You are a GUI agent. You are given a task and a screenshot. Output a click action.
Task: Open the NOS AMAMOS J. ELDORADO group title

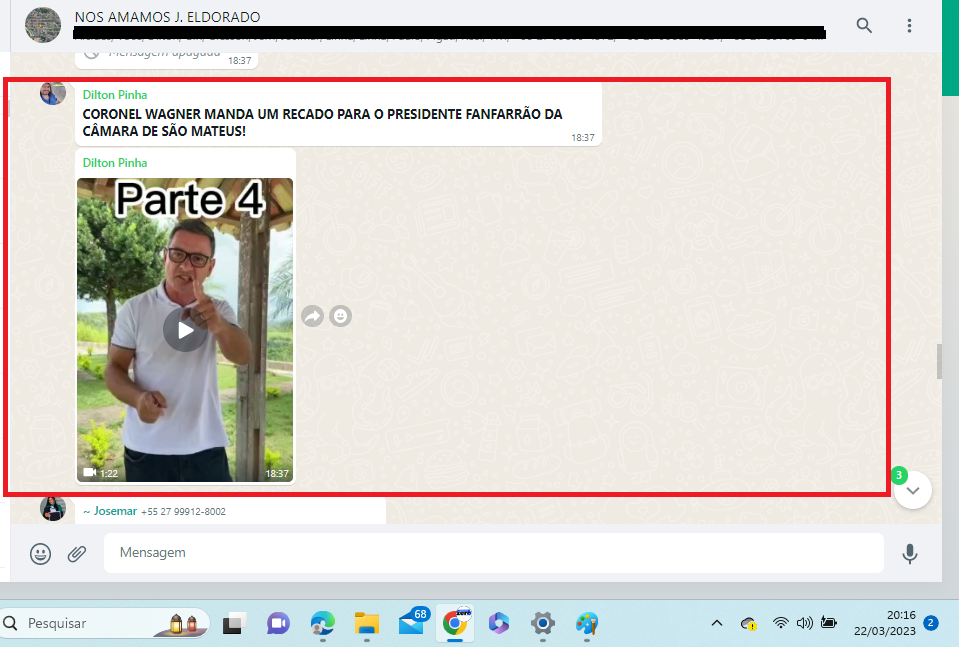[x=168, y=17]
